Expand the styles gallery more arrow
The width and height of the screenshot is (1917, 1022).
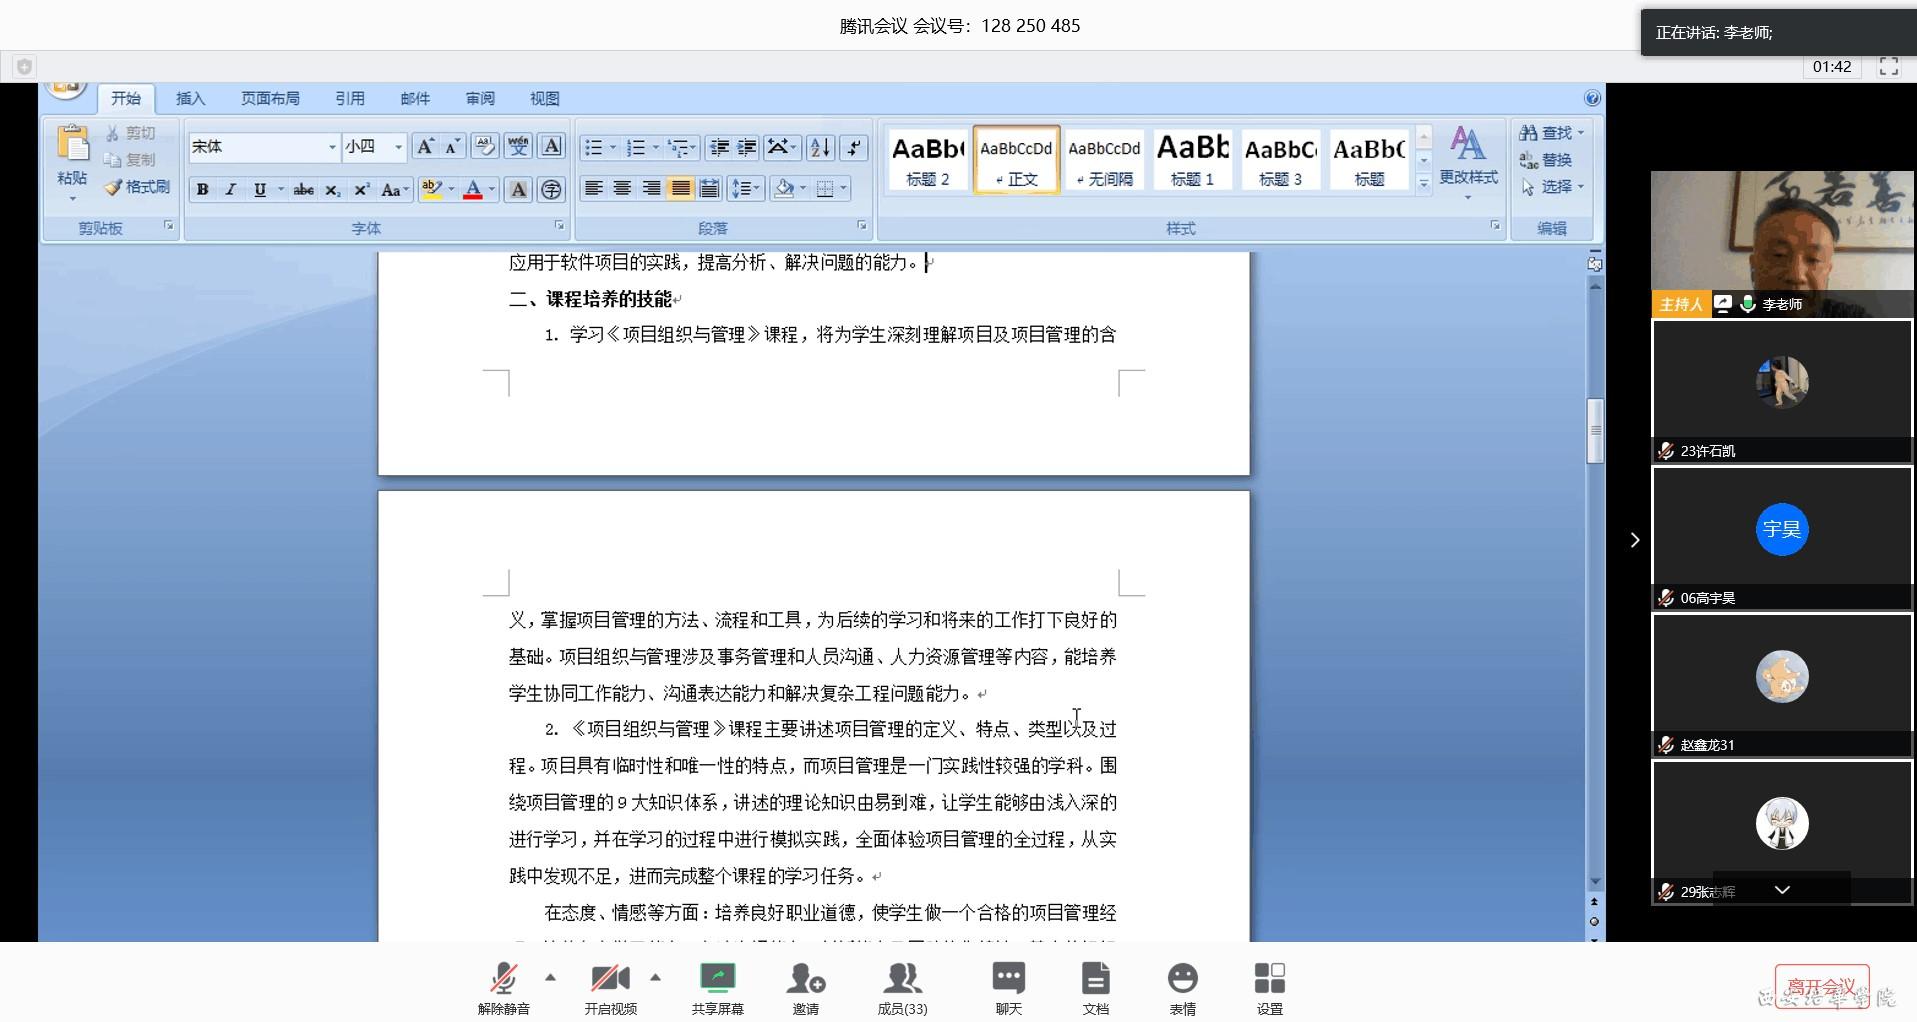[x=1424, y=183]
